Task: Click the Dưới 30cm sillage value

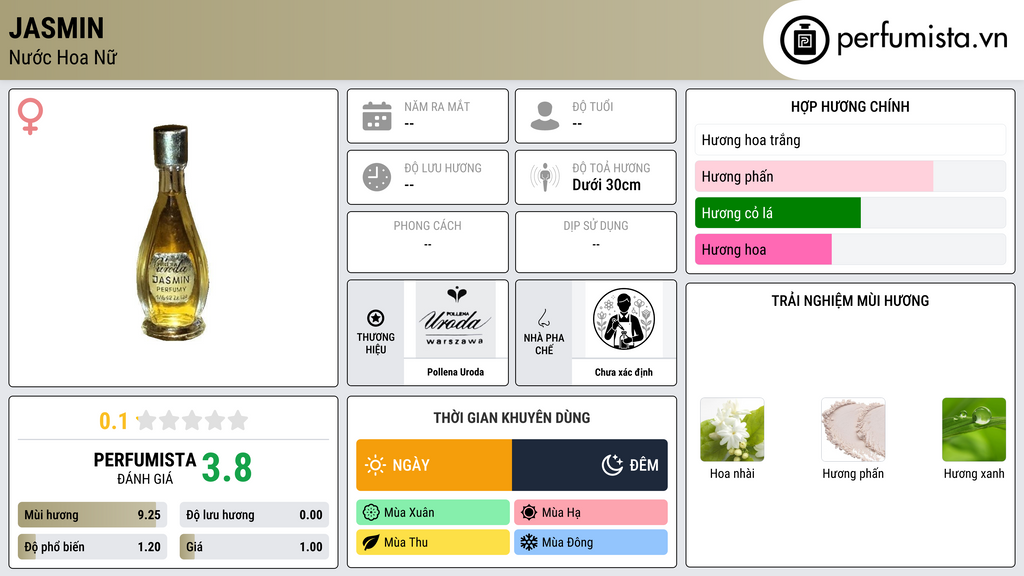Action: click(607, 185)
